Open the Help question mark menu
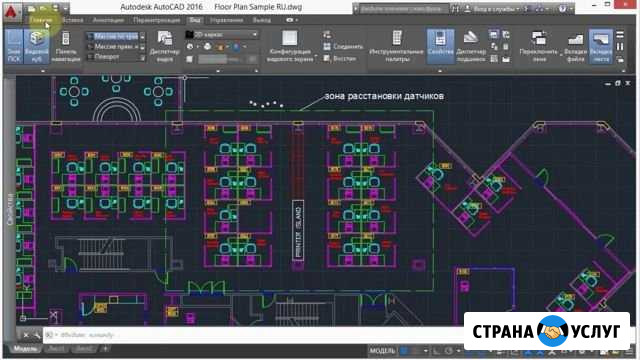Viewport: 640px width, 360px height. [563, 9]
